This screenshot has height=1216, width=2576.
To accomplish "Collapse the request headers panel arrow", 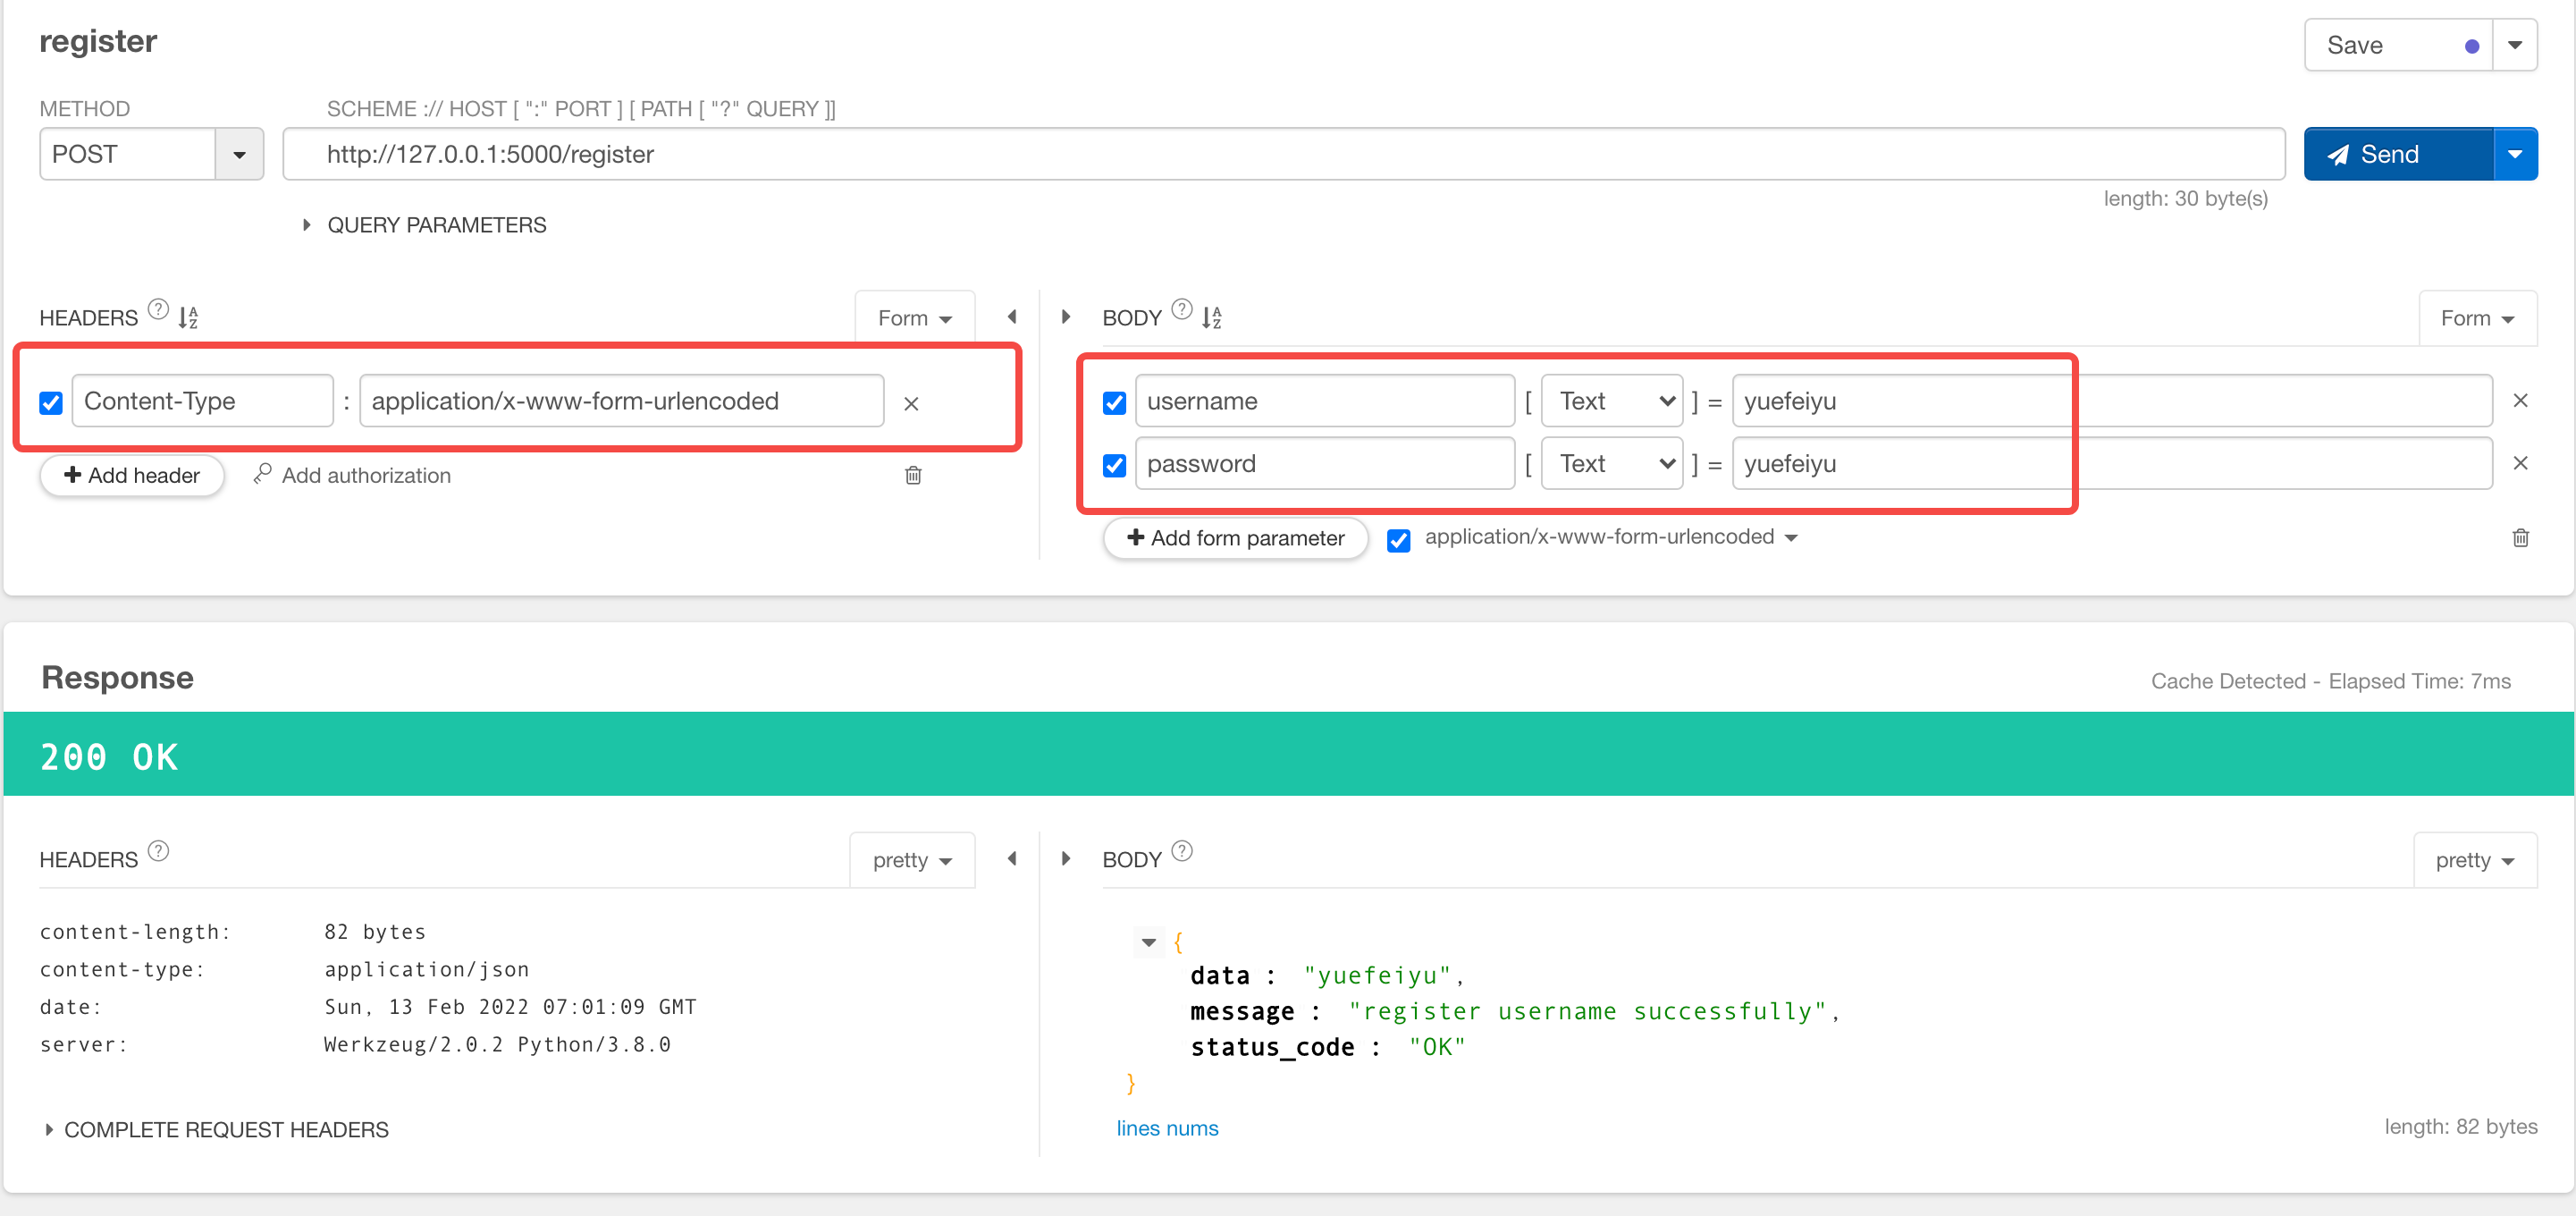I will tap(1012, 317).
